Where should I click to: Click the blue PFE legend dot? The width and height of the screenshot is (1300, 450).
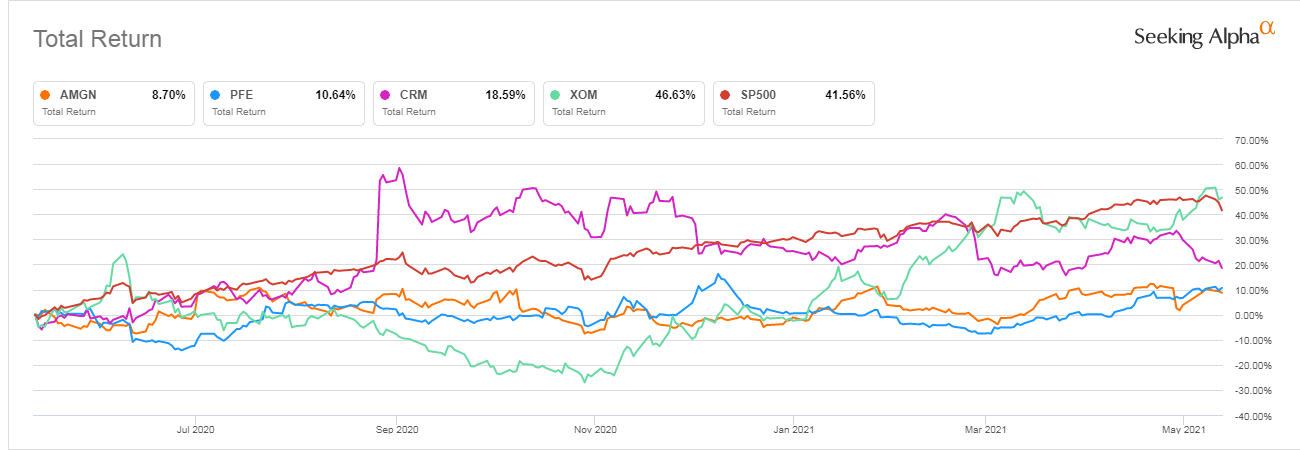click(215, 95)
